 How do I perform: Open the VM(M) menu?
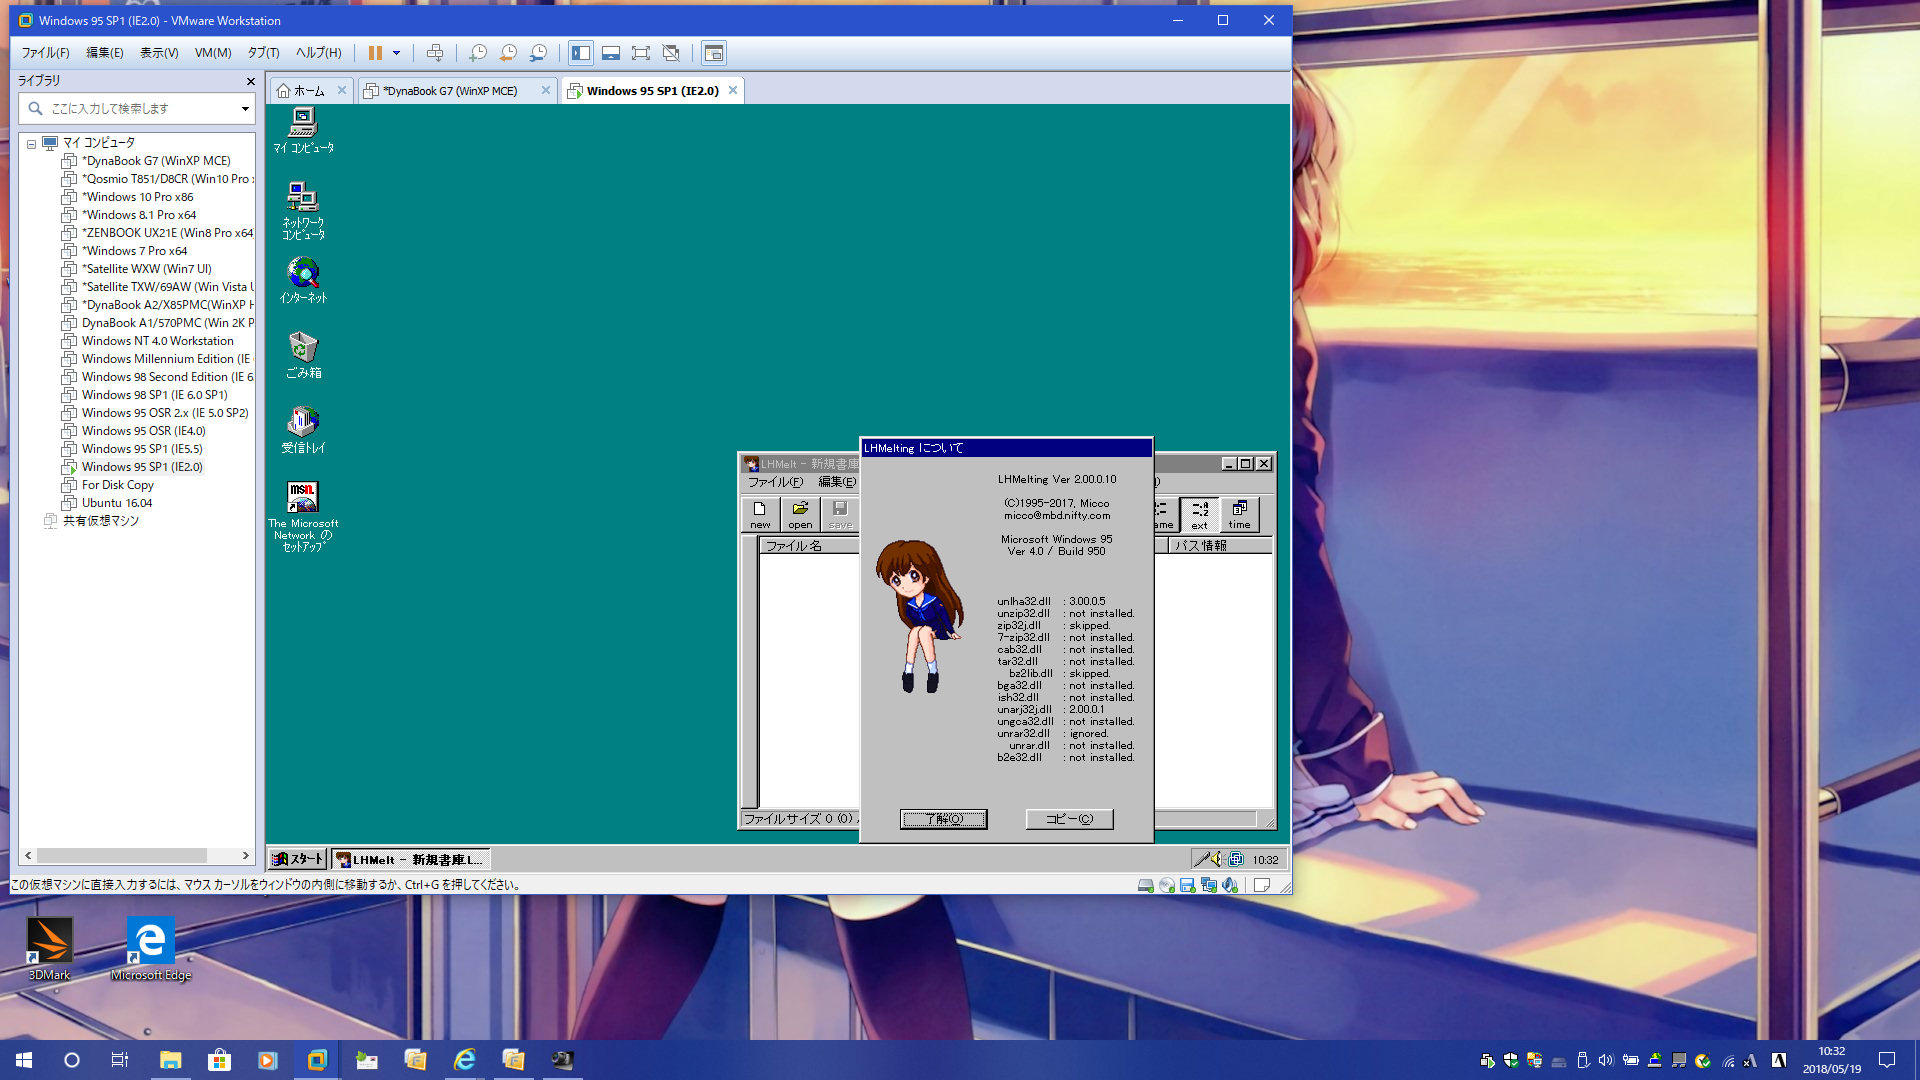coord(213,53)
